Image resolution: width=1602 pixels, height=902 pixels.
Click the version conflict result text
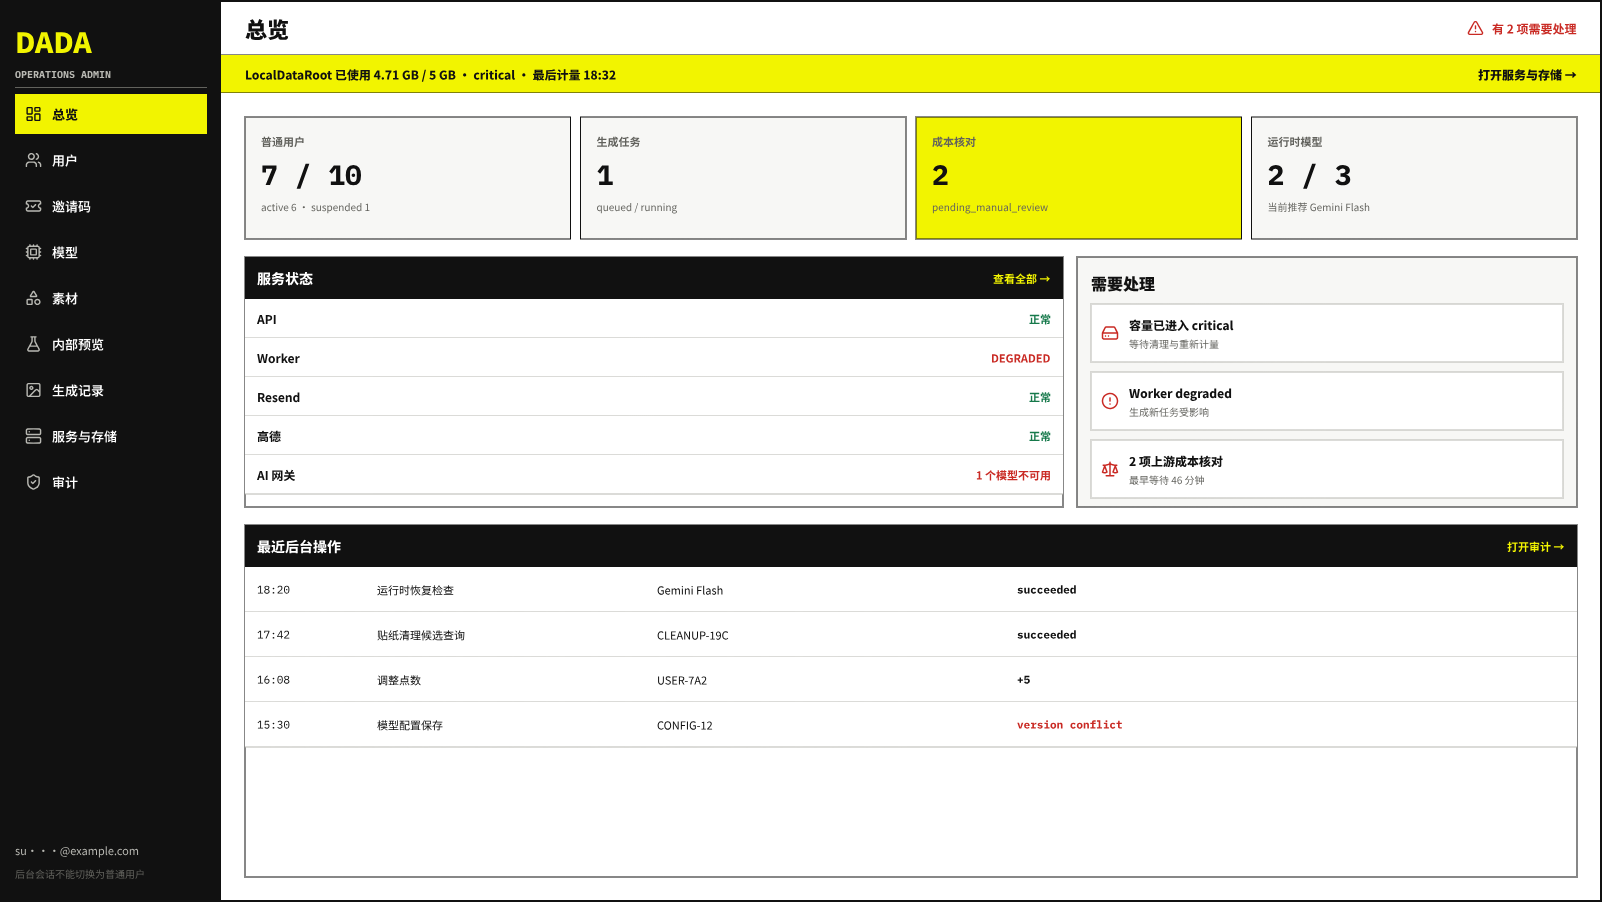(x=1069, y=725)
